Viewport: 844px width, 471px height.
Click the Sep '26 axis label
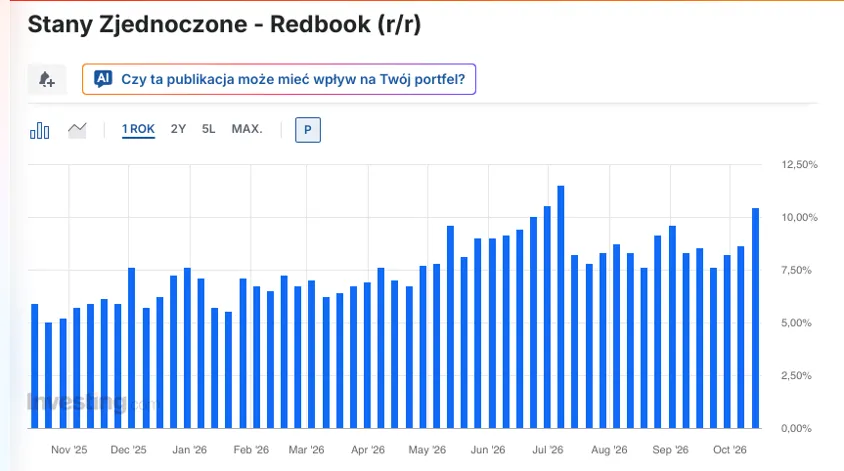point(670,449)
